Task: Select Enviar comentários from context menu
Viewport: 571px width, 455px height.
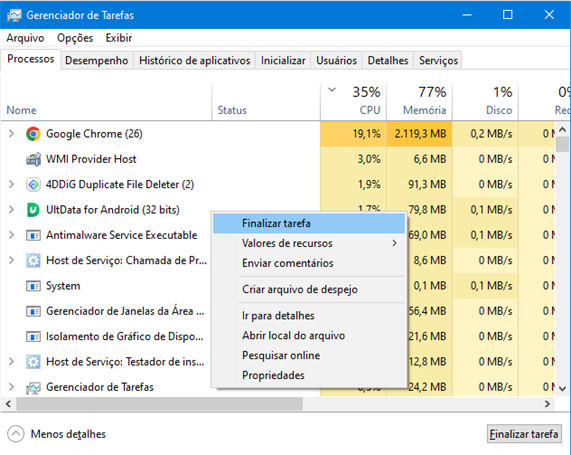Action: tap(309, 263)
